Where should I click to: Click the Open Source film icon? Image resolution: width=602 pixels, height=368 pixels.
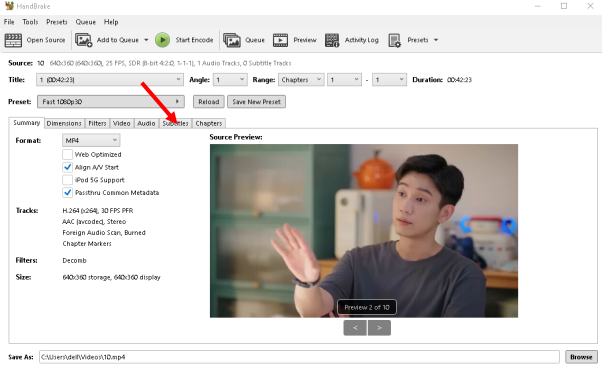click(13, 40)
